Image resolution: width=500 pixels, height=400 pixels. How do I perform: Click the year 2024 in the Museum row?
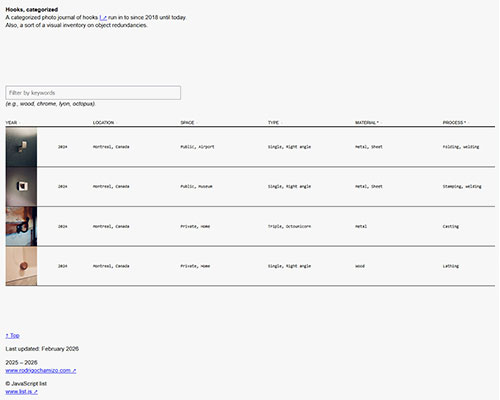63,186
